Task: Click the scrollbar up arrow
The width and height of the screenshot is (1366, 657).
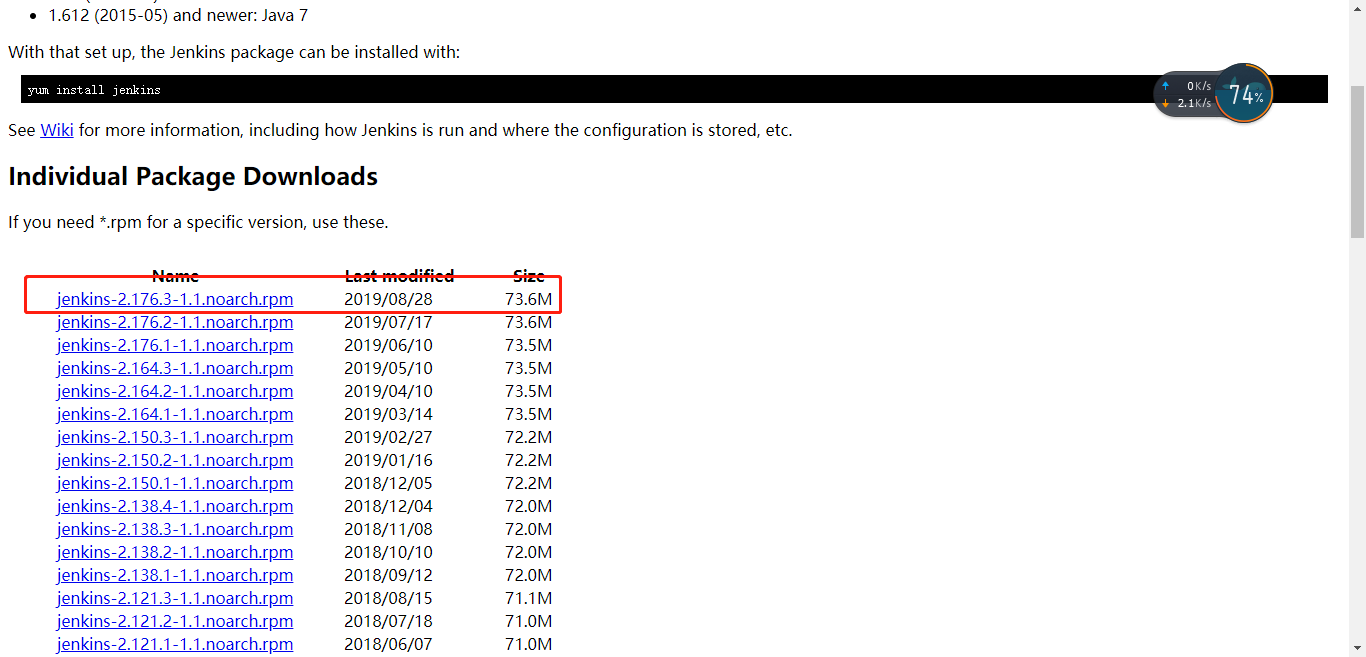Action: [1358, 8]
